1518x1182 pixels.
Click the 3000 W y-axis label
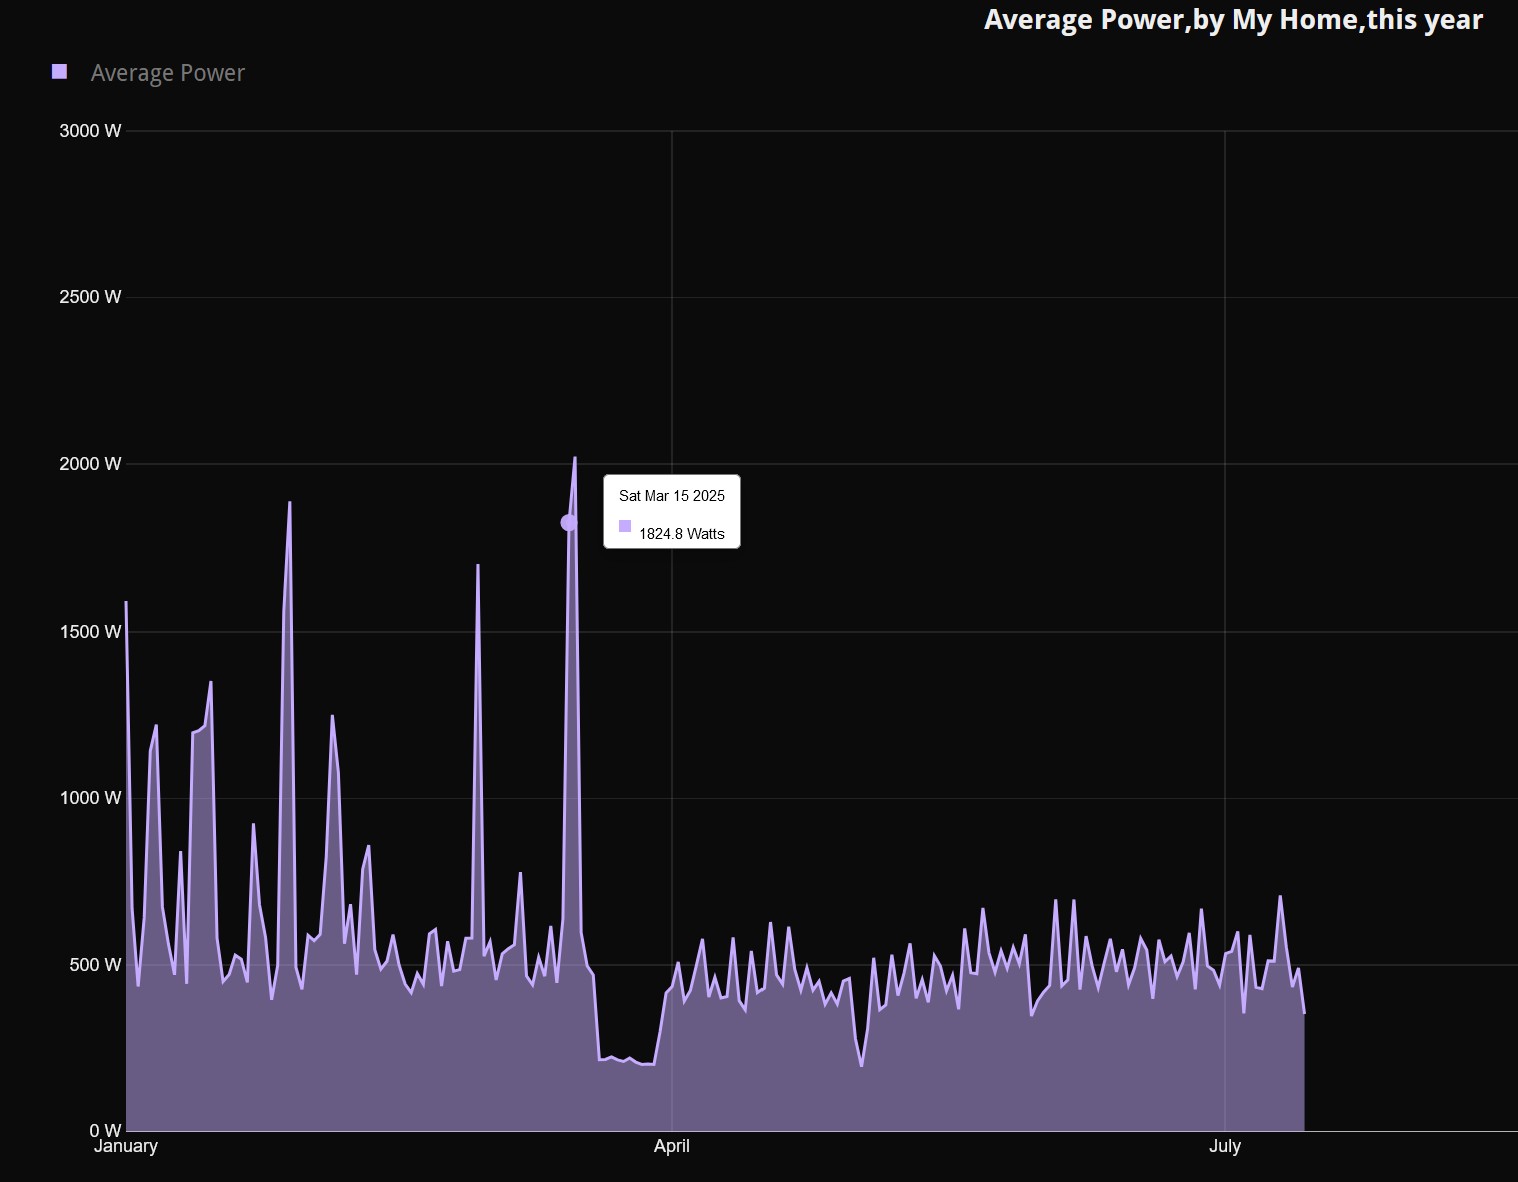click(90, 131)
